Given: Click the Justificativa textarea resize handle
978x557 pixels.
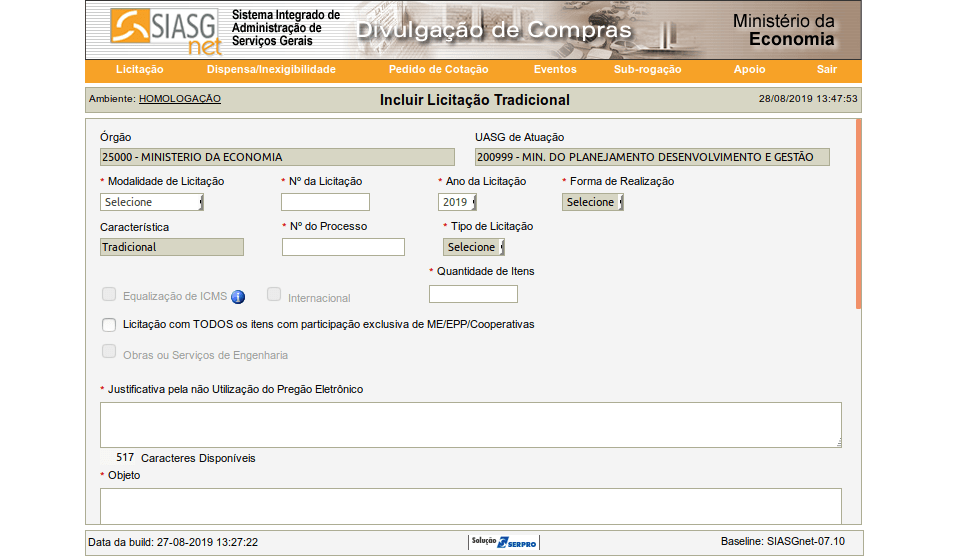Looking at the screenshot, I should pos(838,443).
